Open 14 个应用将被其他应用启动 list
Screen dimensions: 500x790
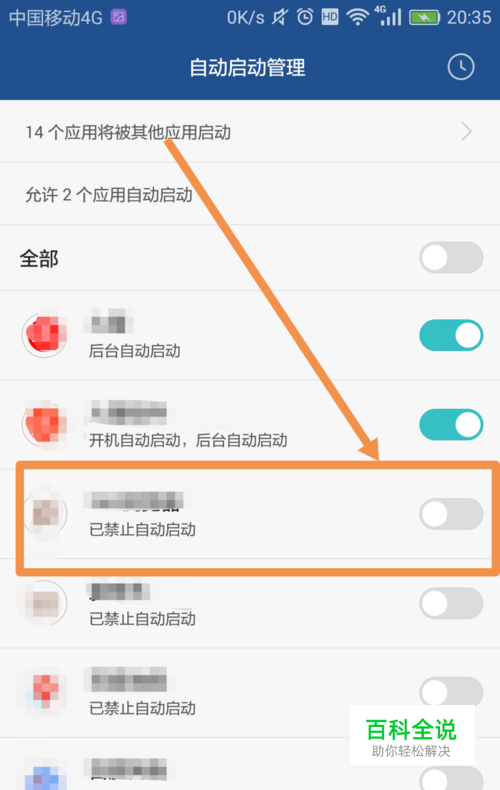tap(250, 132)
